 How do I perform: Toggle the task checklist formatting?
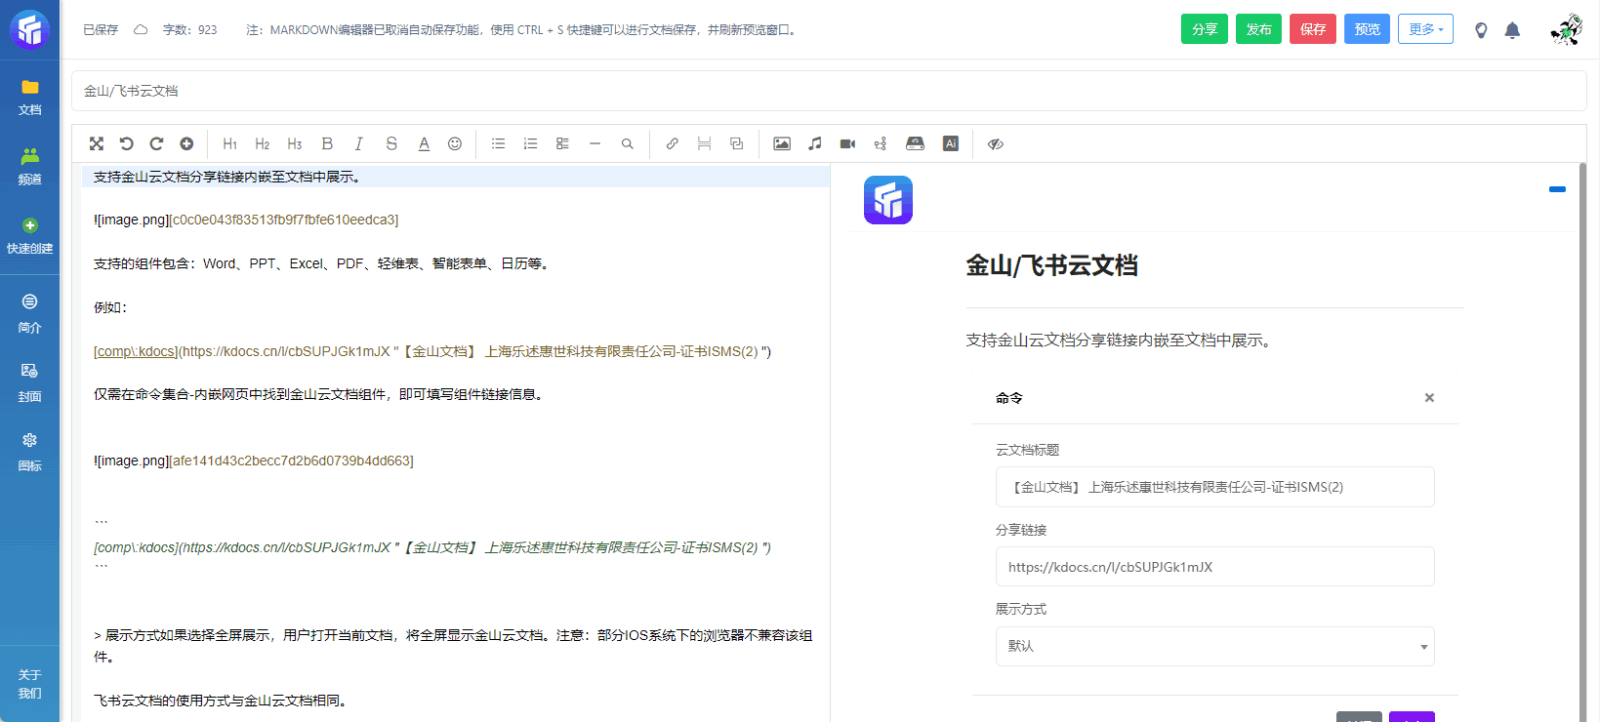pos(563,144)
